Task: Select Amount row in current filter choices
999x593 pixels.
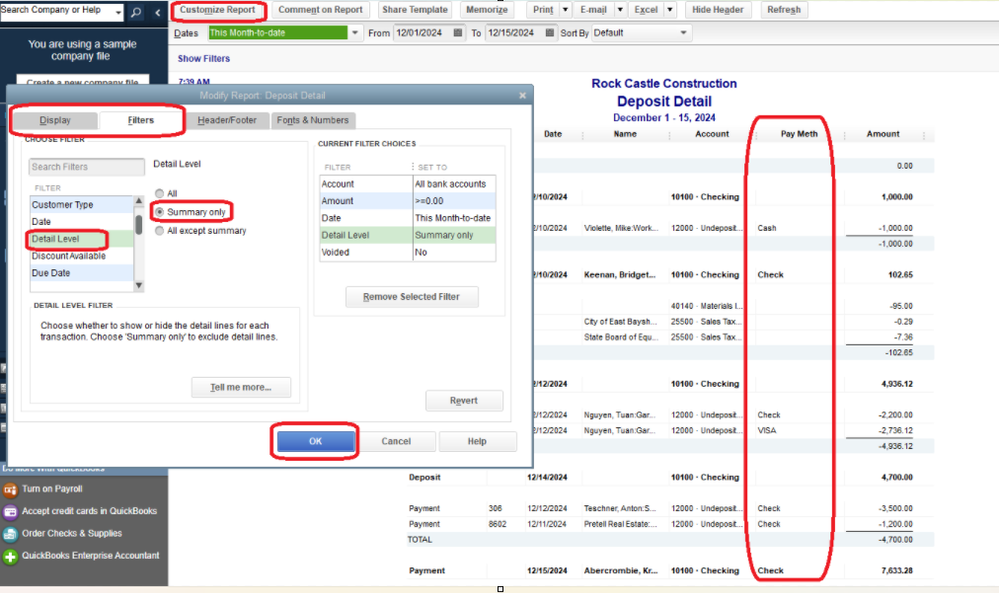Action: 408,201
